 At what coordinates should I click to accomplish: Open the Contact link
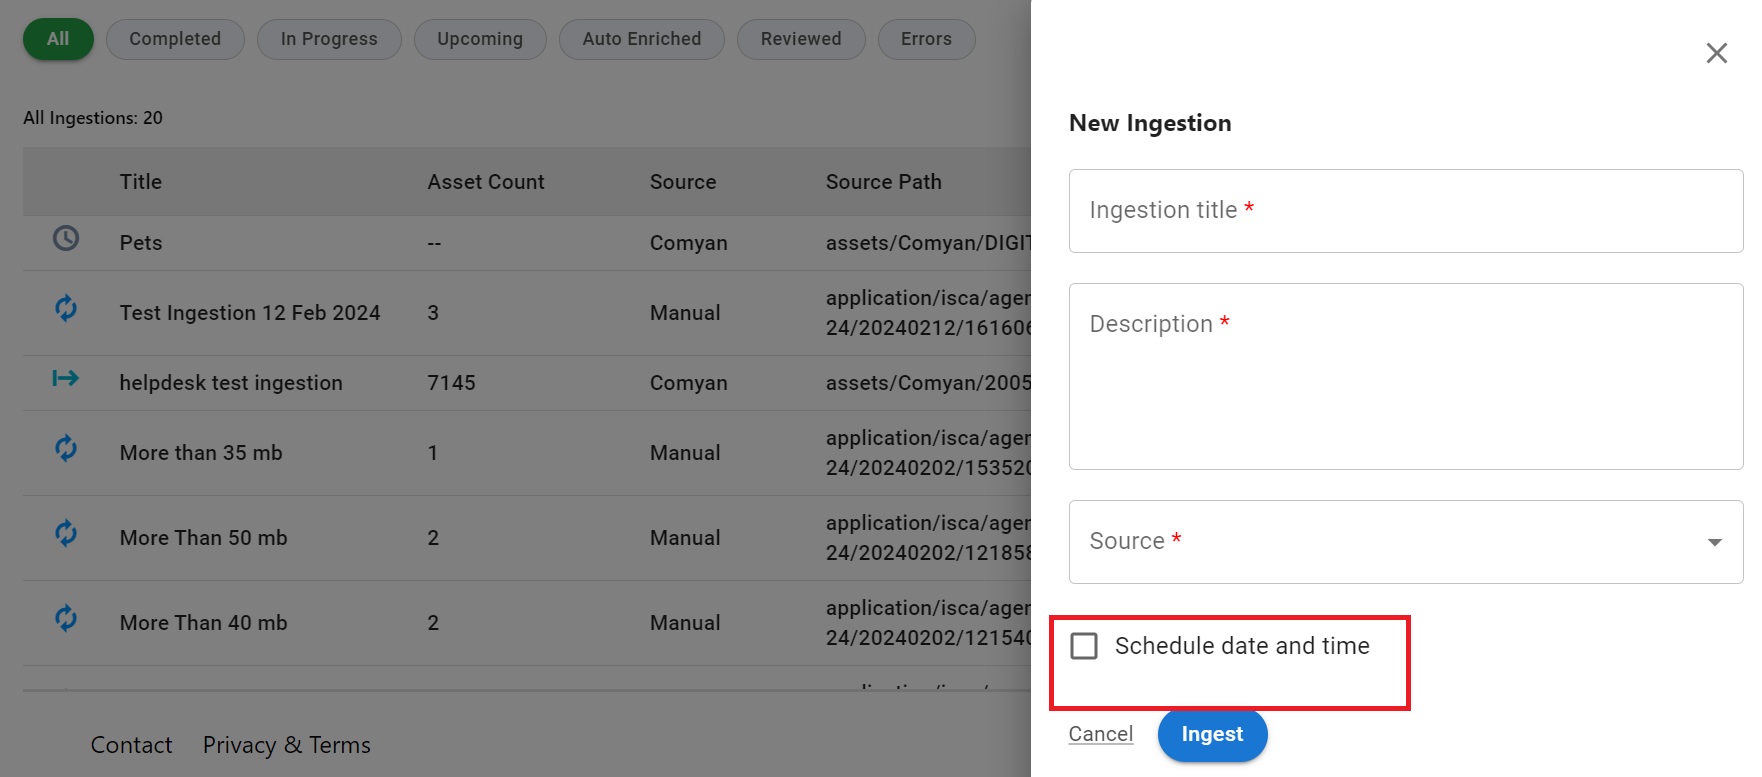tap(131, 745)
